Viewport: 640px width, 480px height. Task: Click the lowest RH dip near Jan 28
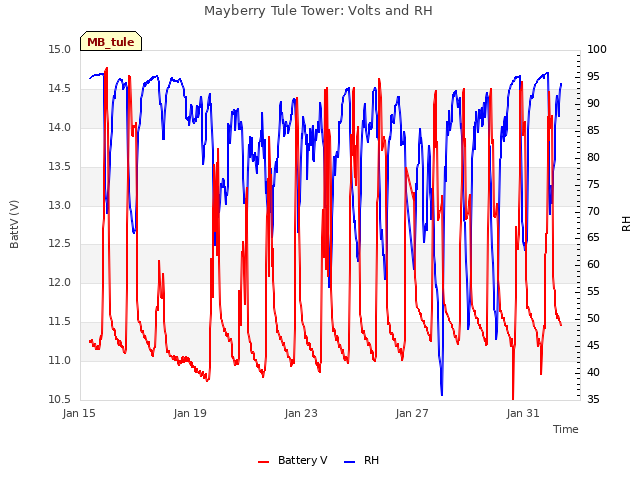442,393
